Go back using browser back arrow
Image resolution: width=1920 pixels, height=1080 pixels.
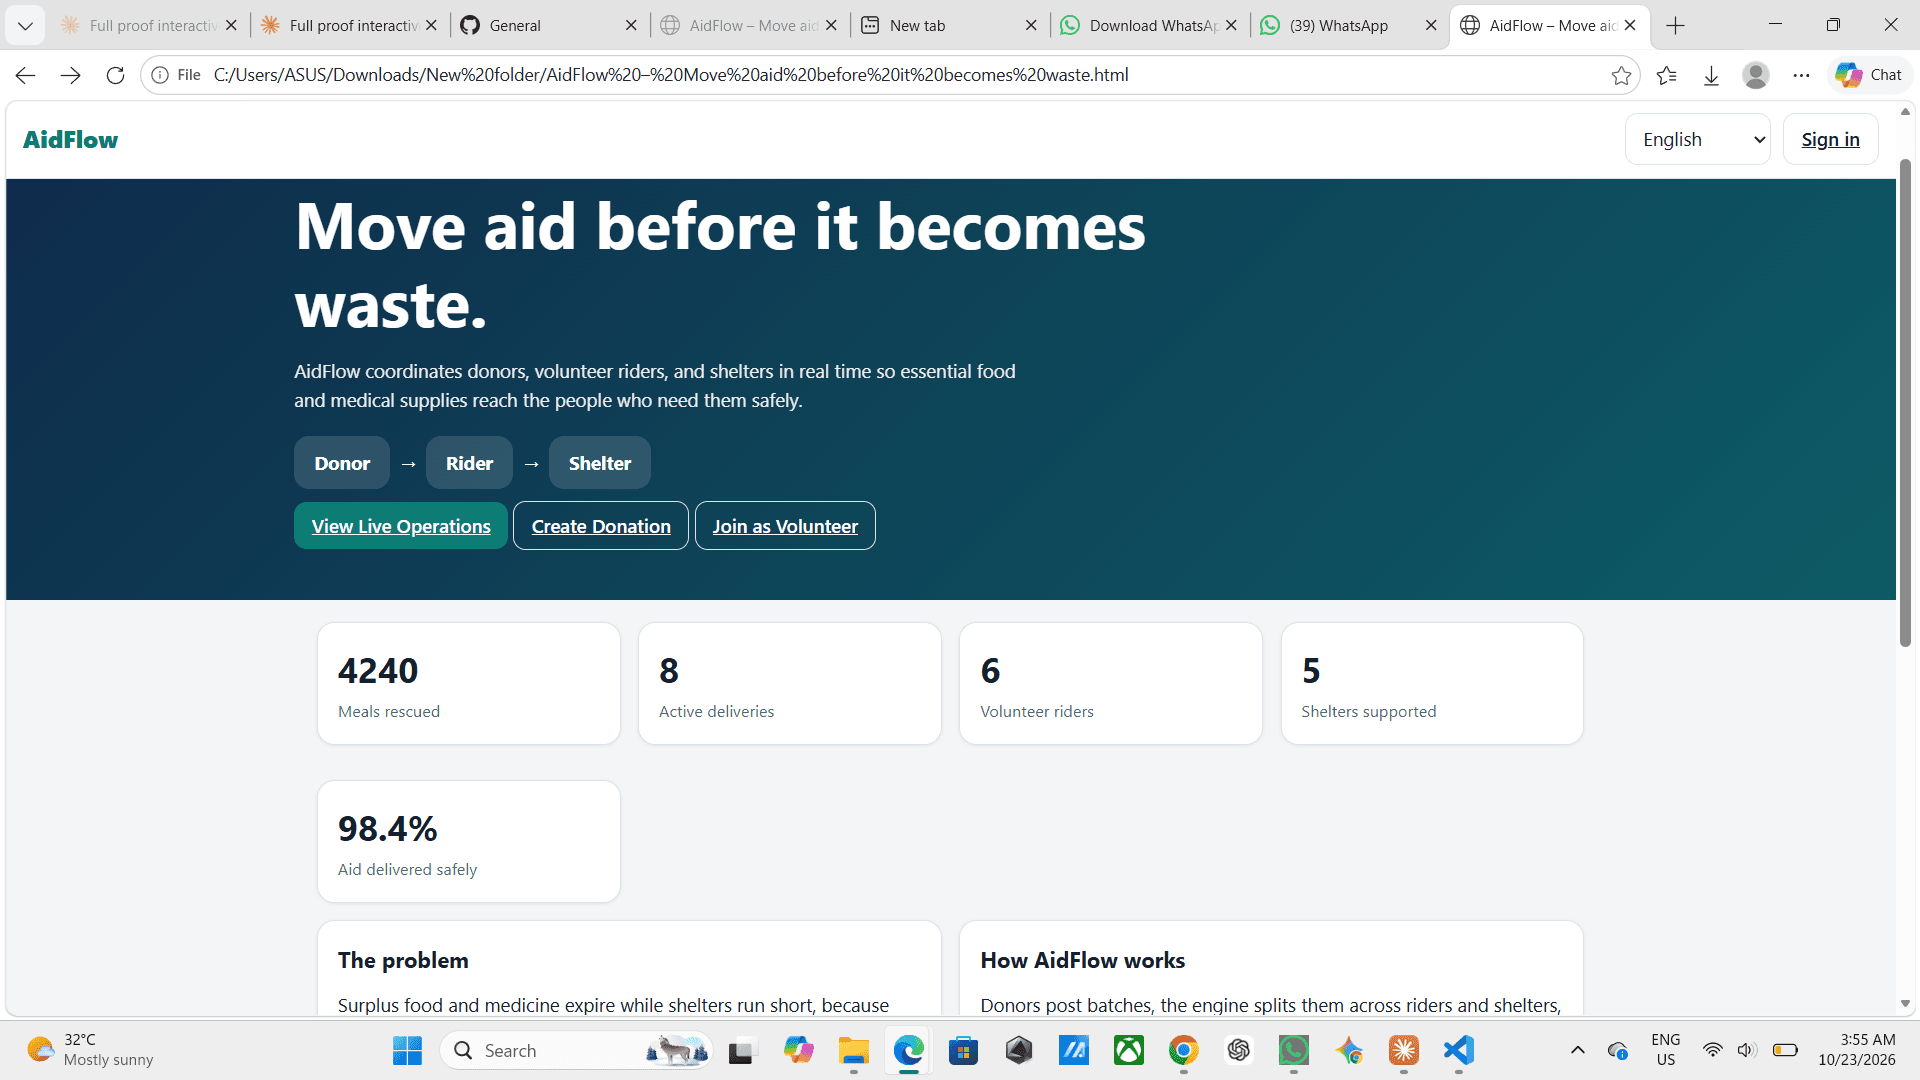(x=25, y=75)
